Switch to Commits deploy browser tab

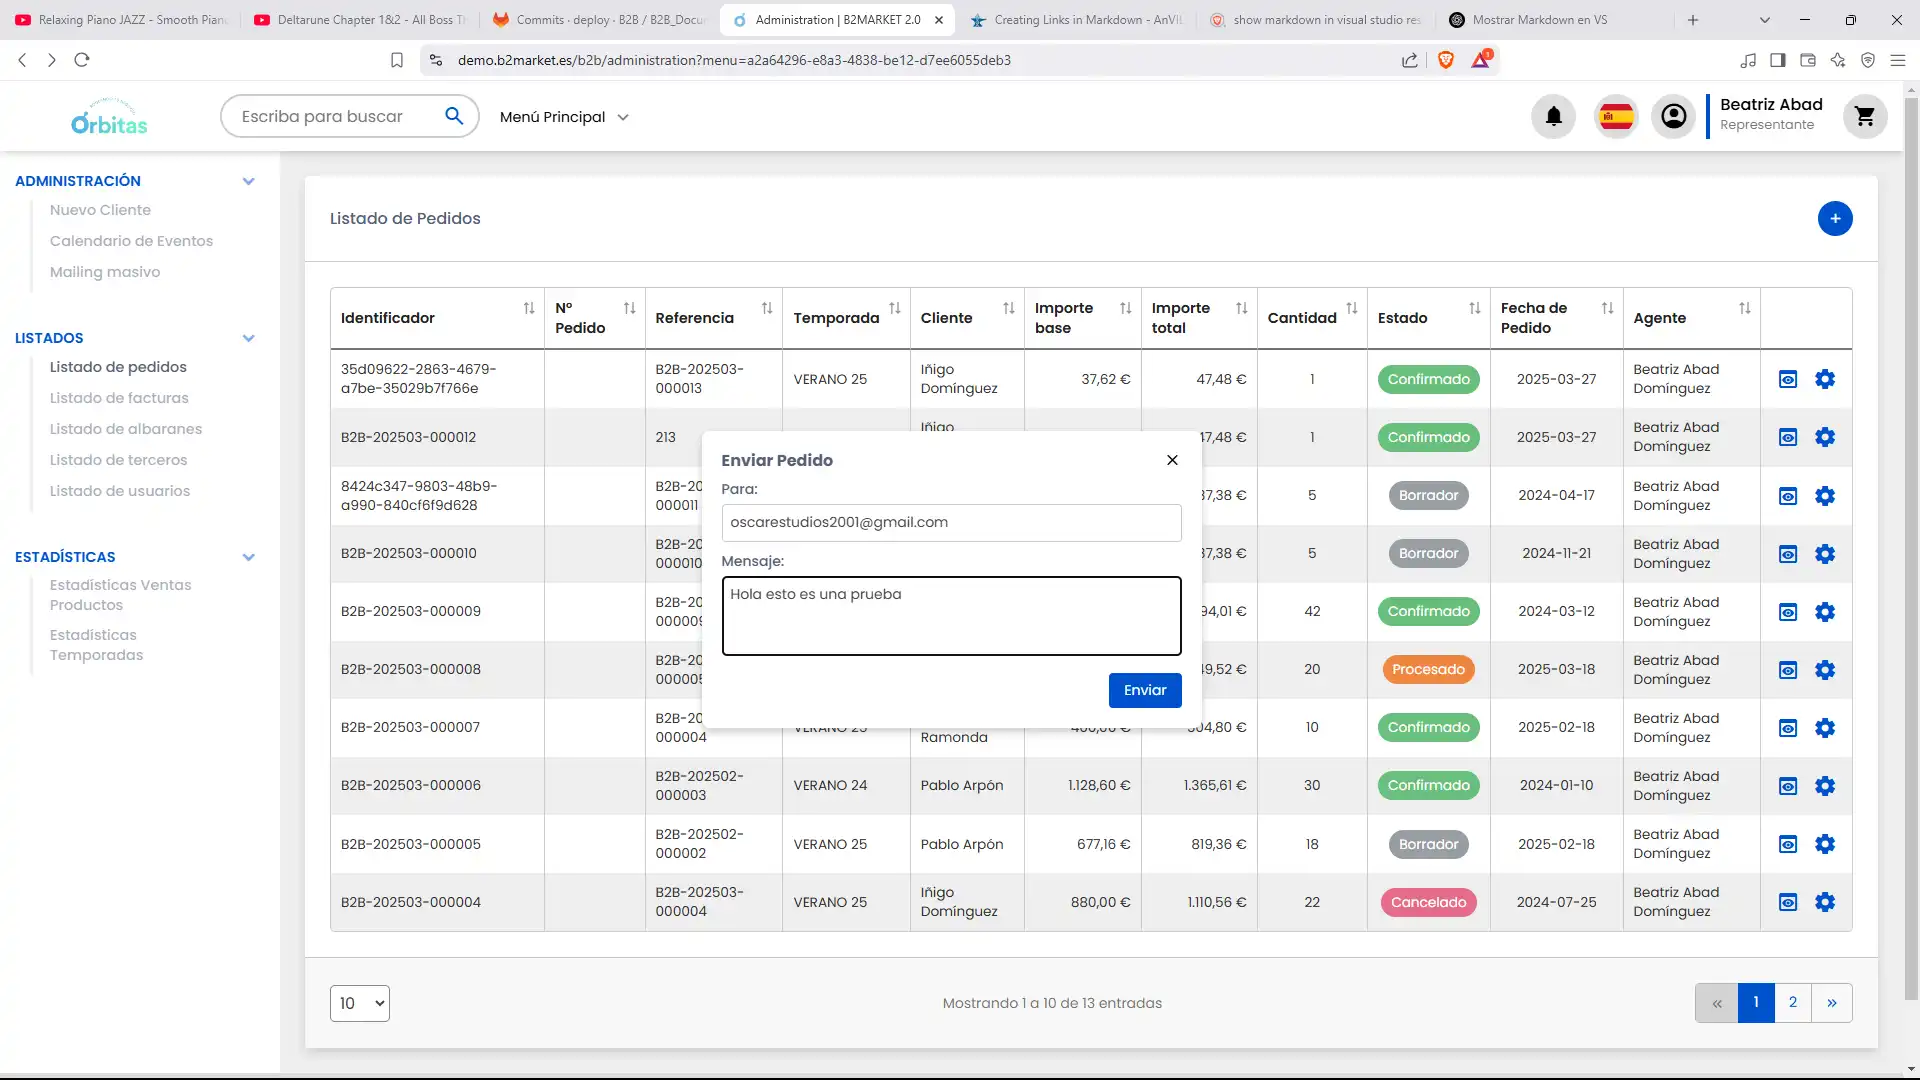[x=598, y=19]
